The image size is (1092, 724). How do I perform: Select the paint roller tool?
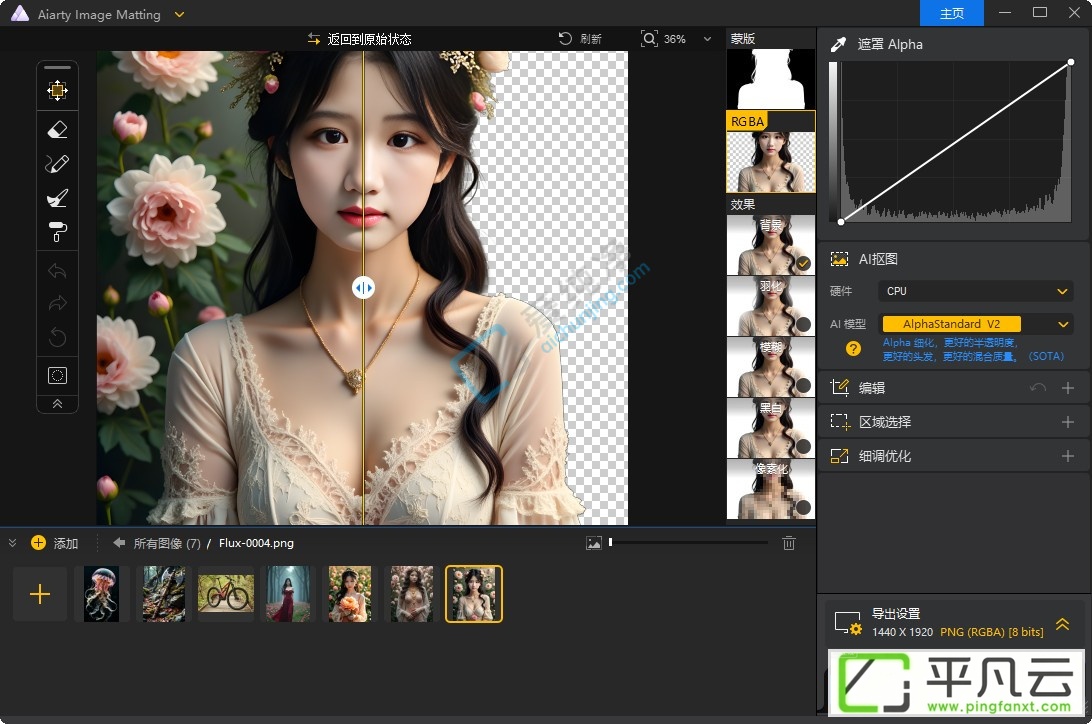point(57,232)
